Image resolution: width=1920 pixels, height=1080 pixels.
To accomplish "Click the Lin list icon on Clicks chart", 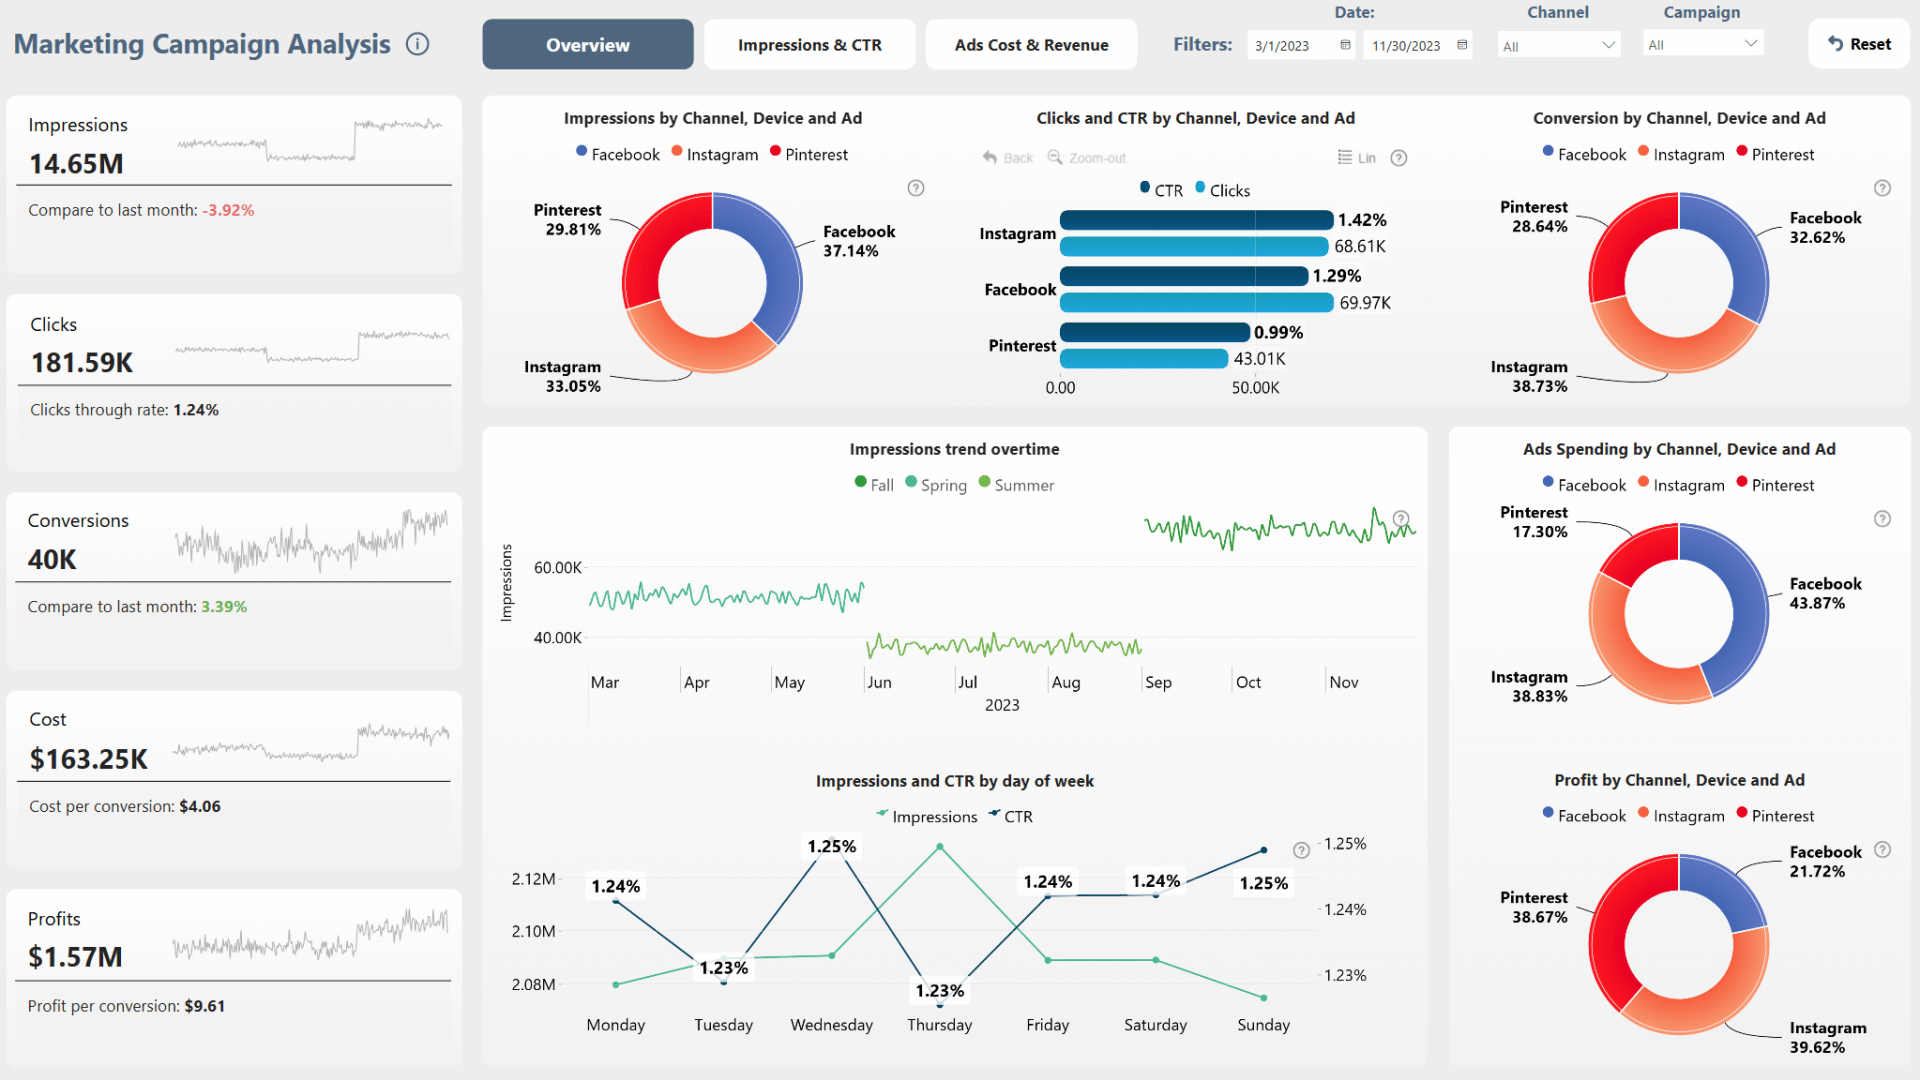I will 1345,157.
